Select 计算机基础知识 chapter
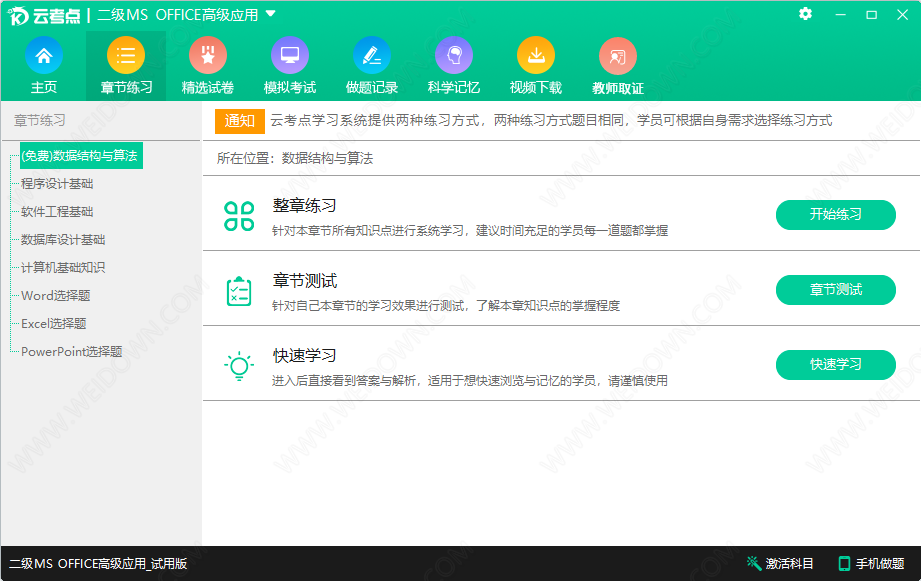Image resolution: width=921 pixels, height=581 pixels. 63,268
